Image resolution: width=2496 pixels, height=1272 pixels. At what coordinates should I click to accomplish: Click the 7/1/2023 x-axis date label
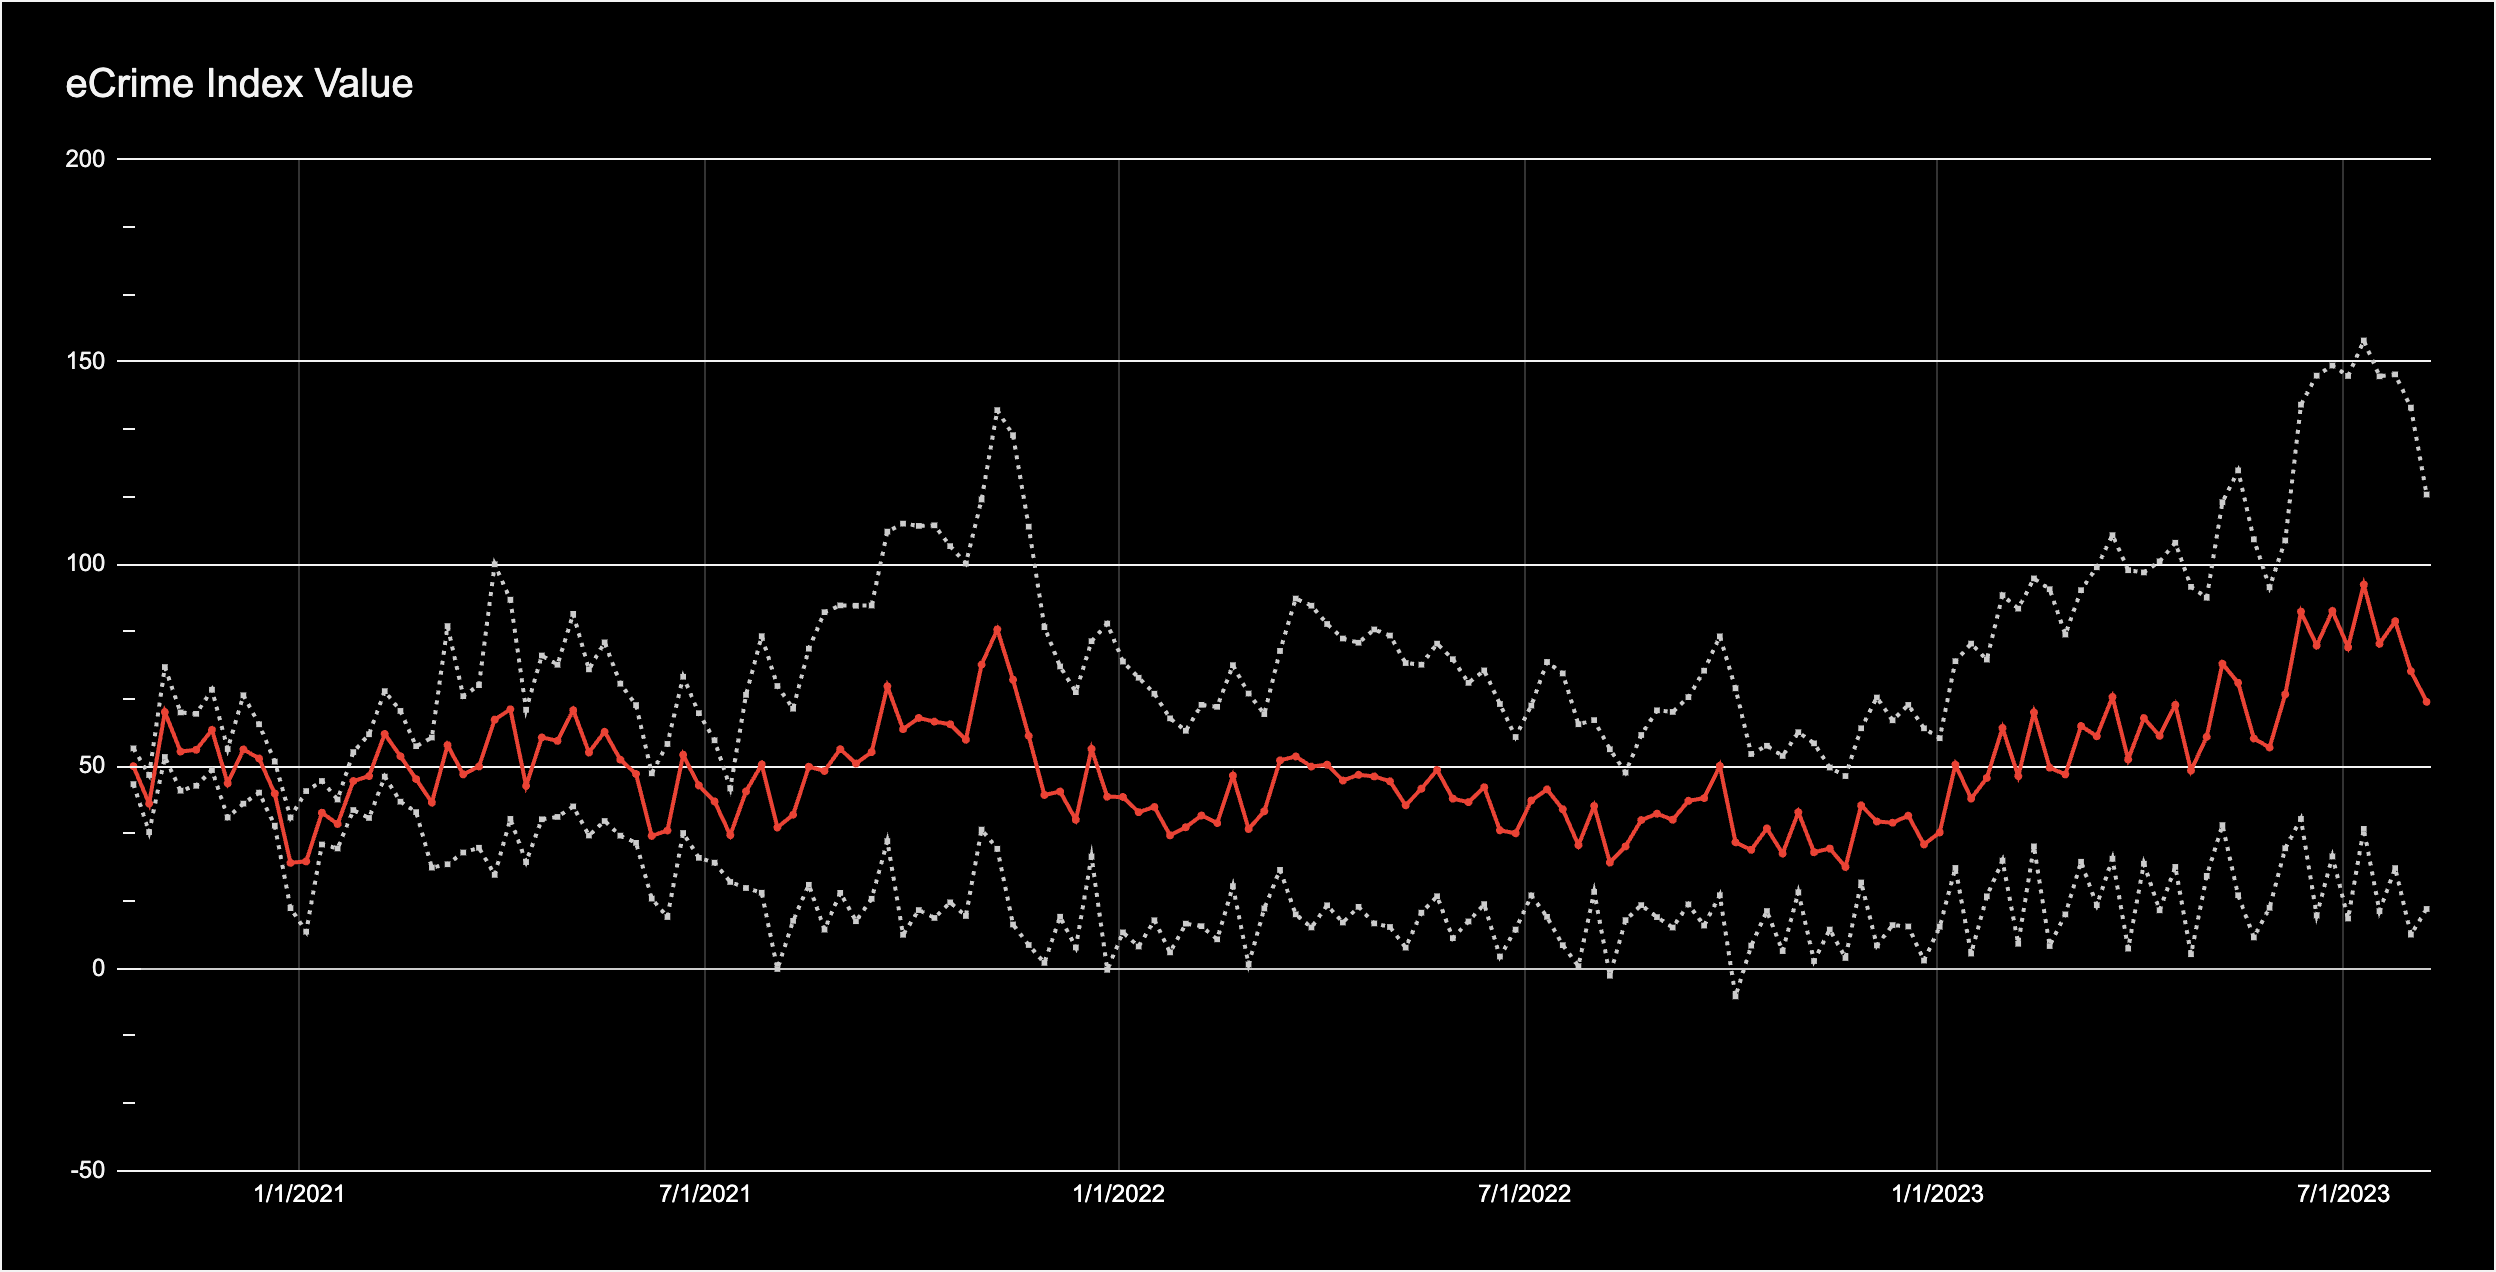click(2343, 1194)
